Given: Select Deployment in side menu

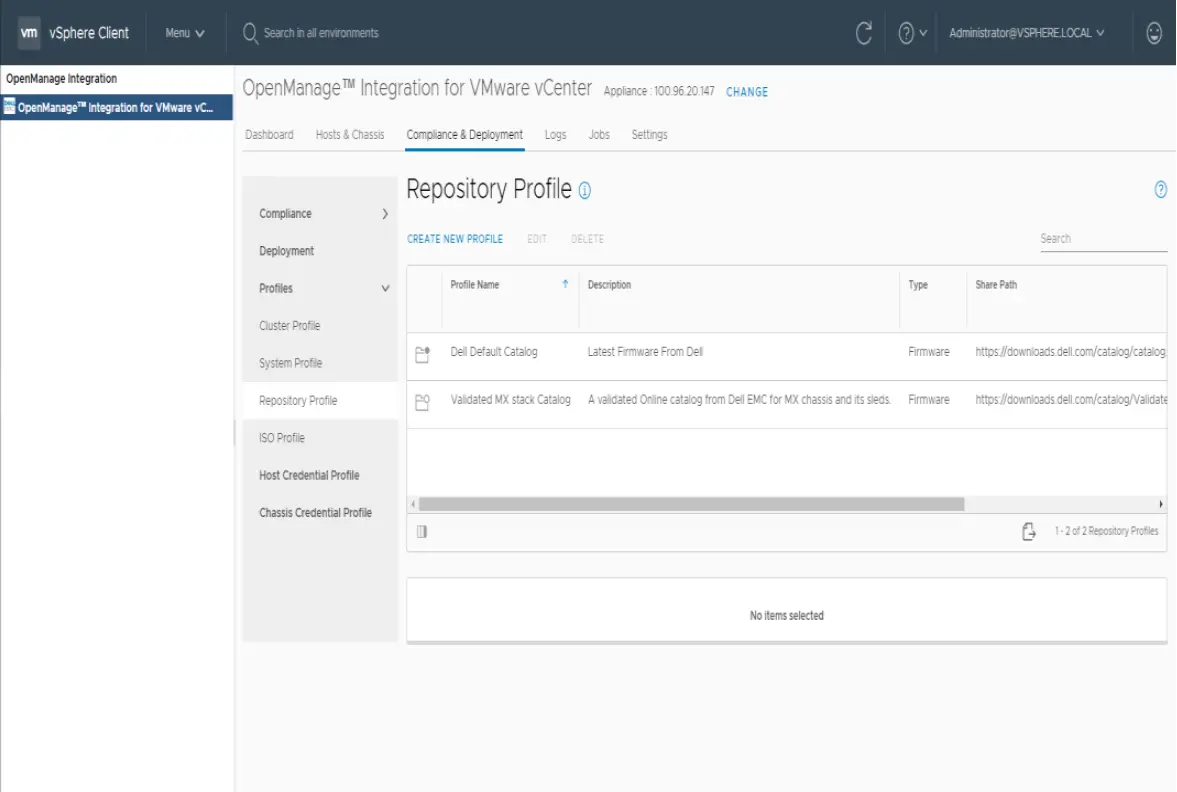Looking at the screenshot, I should click(x=287, y=251).
